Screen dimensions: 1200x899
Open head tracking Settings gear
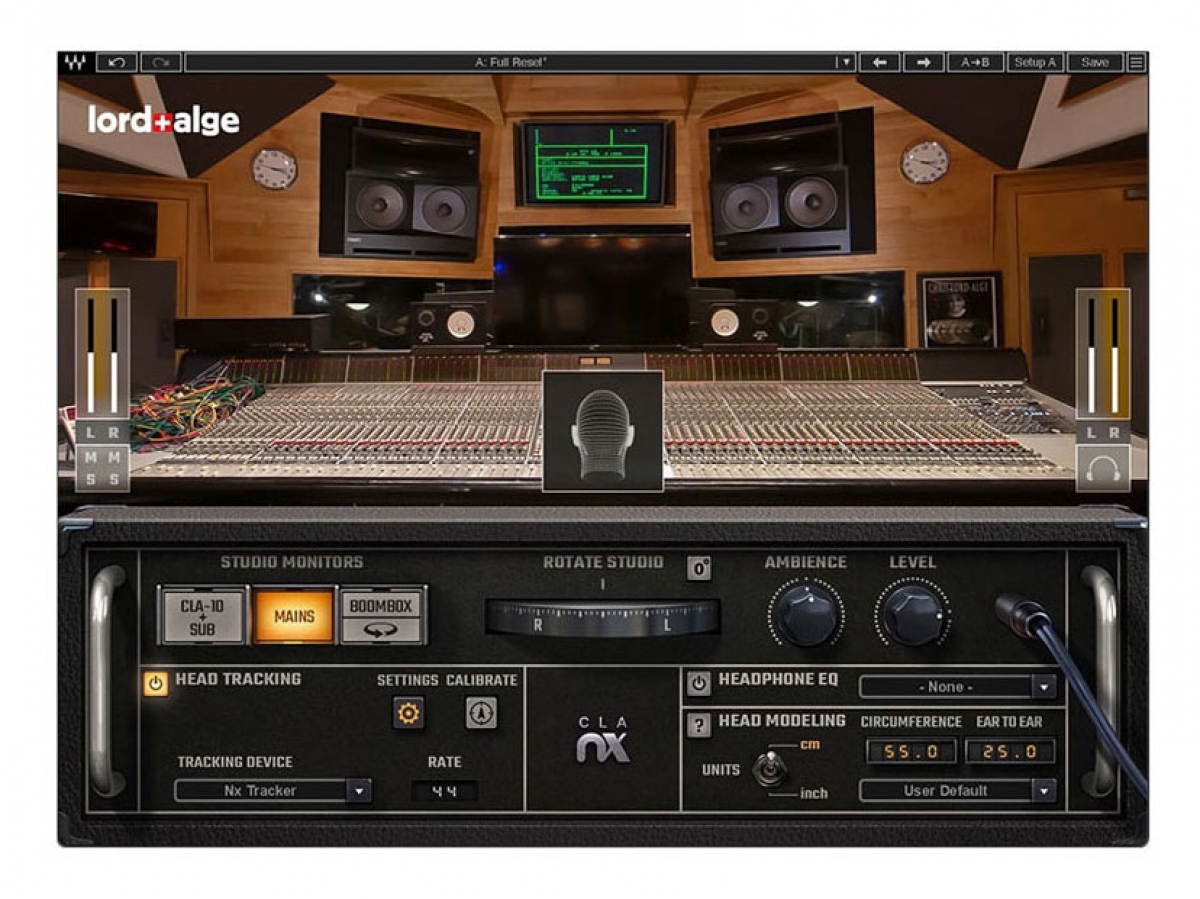408,713
